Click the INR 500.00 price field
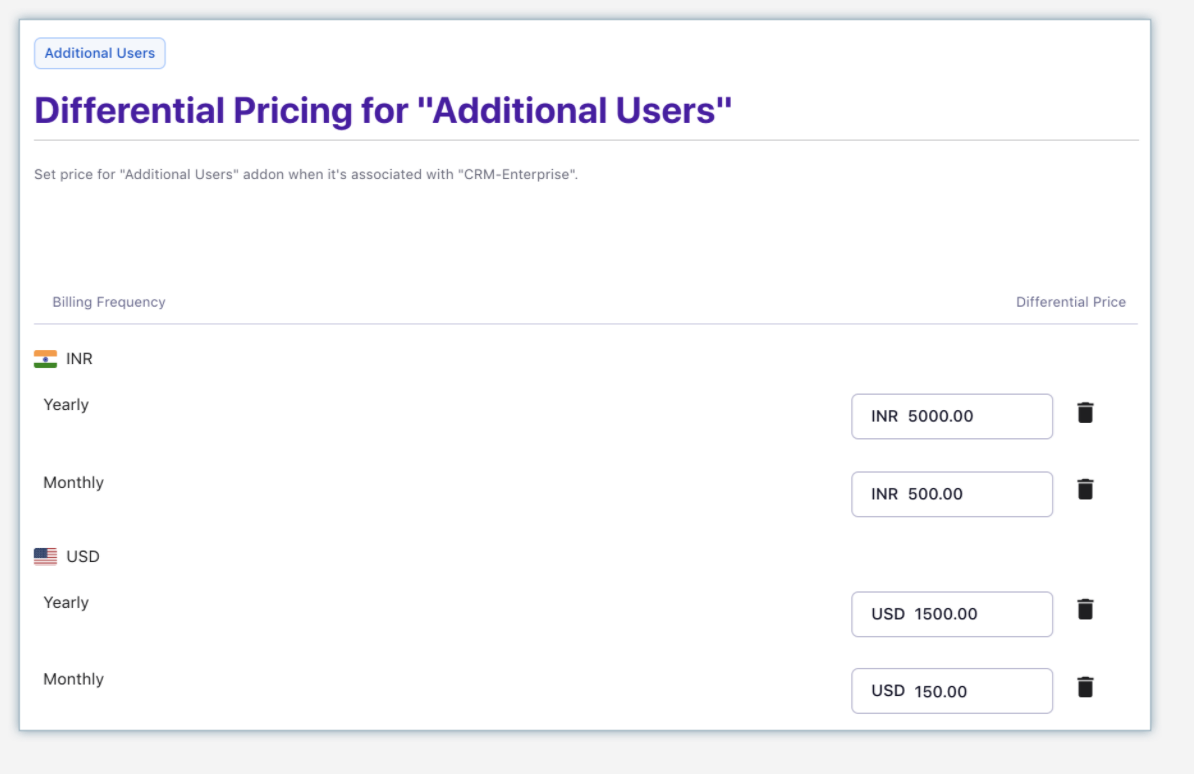This screenshot has width=1194, height=774. click(x=951, y=493)
